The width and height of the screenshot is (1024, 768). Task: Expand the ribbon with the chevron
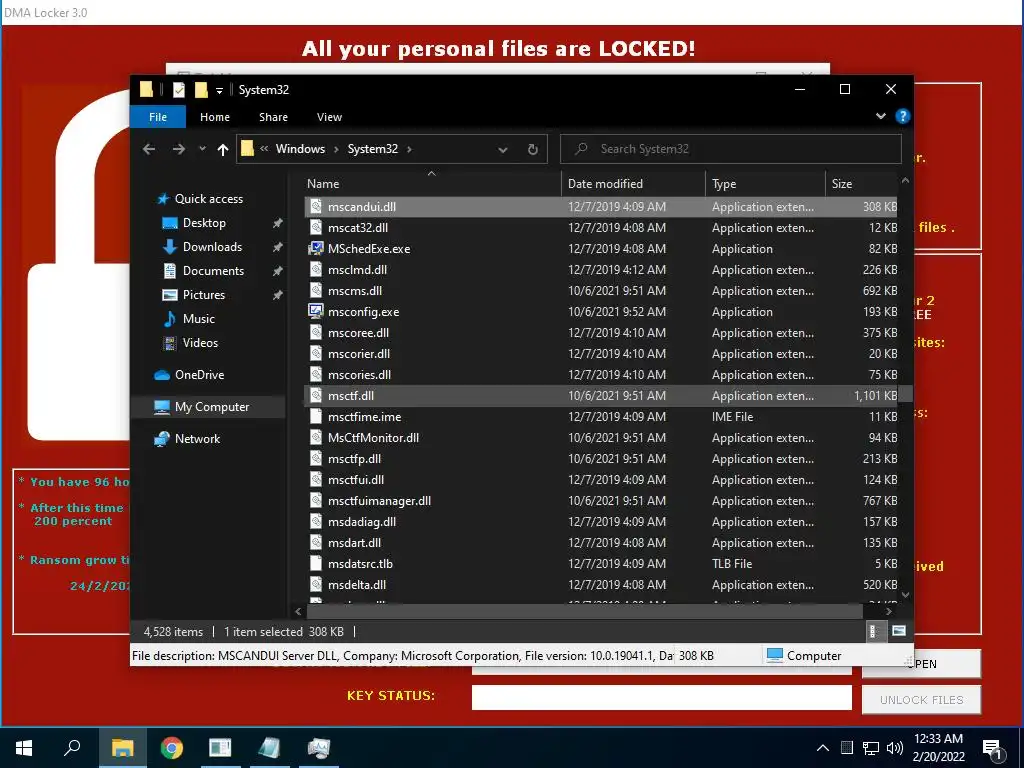click(x=881, y=116)
